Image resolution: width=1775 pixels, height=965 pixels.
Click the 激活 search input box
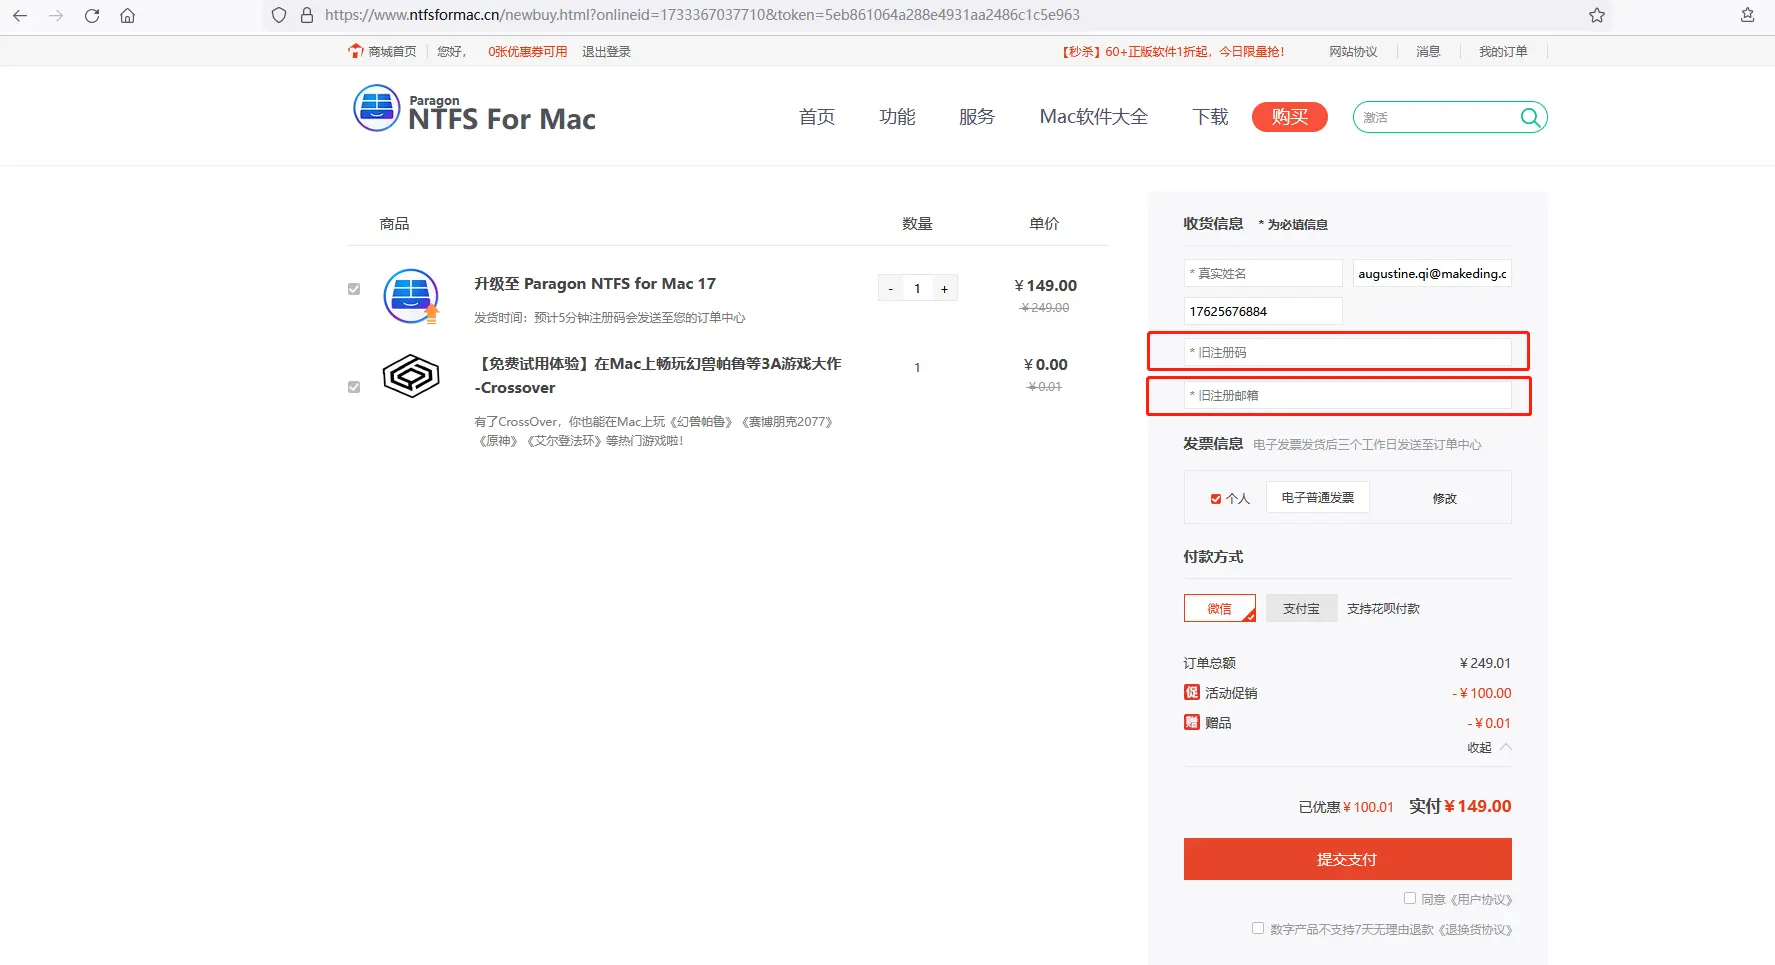click(1436, 117)
